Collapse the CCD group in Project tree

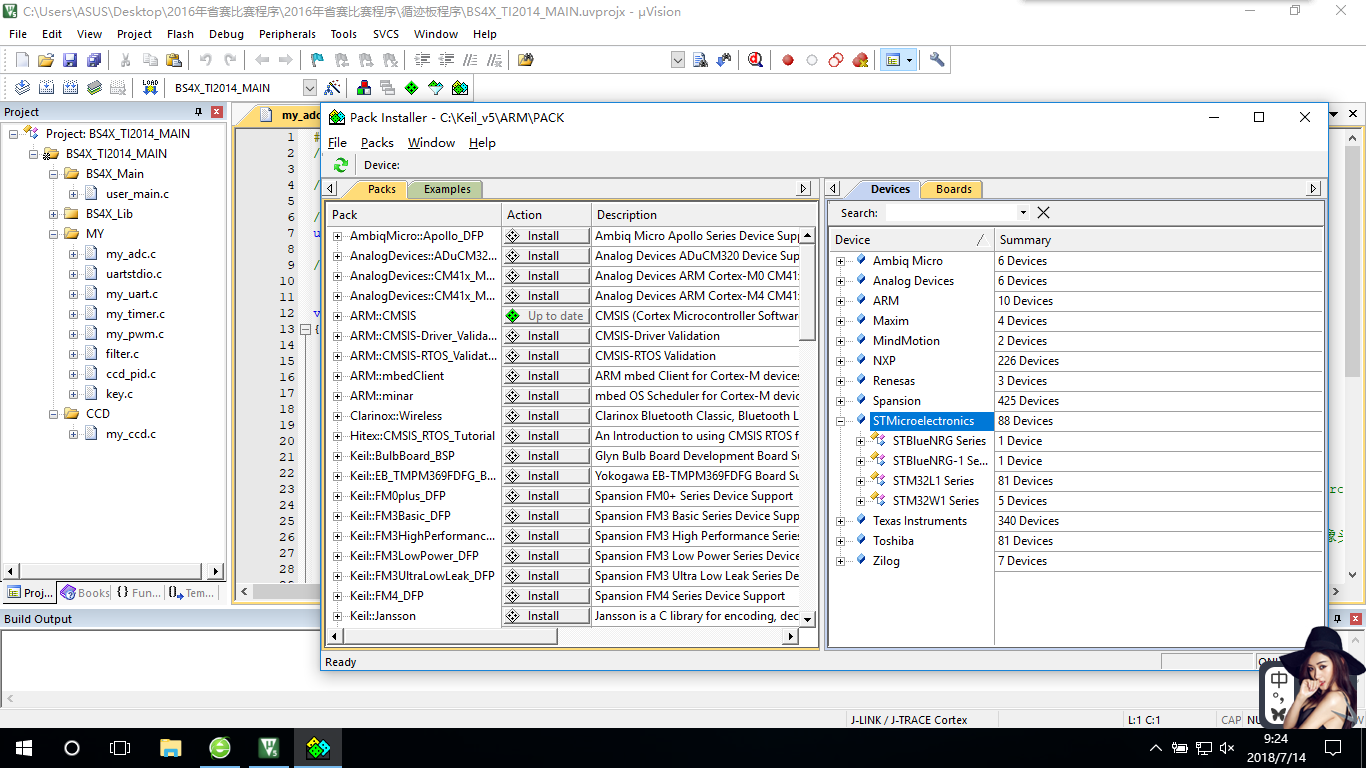point(54,414)
